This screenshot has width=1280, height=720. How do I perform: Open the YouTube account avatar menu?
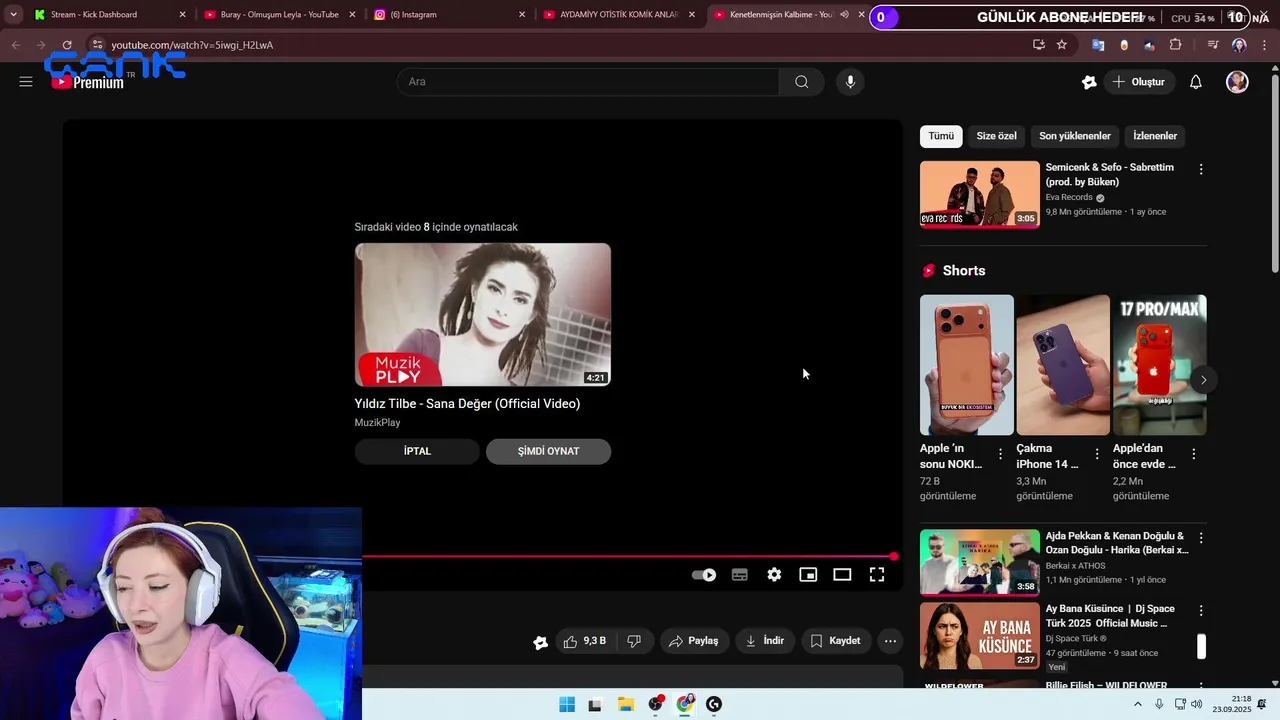pyautogui.click(x=1237, y=82)
